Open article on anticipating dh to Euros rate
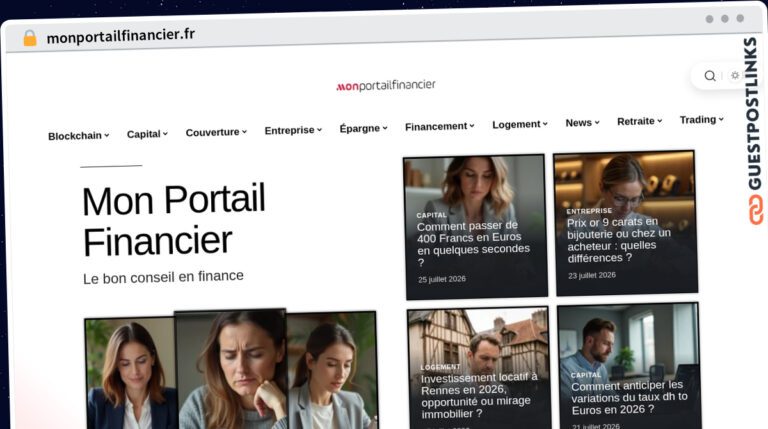The height and width of the screenshot is (429, 768). (x=629, y=398)
